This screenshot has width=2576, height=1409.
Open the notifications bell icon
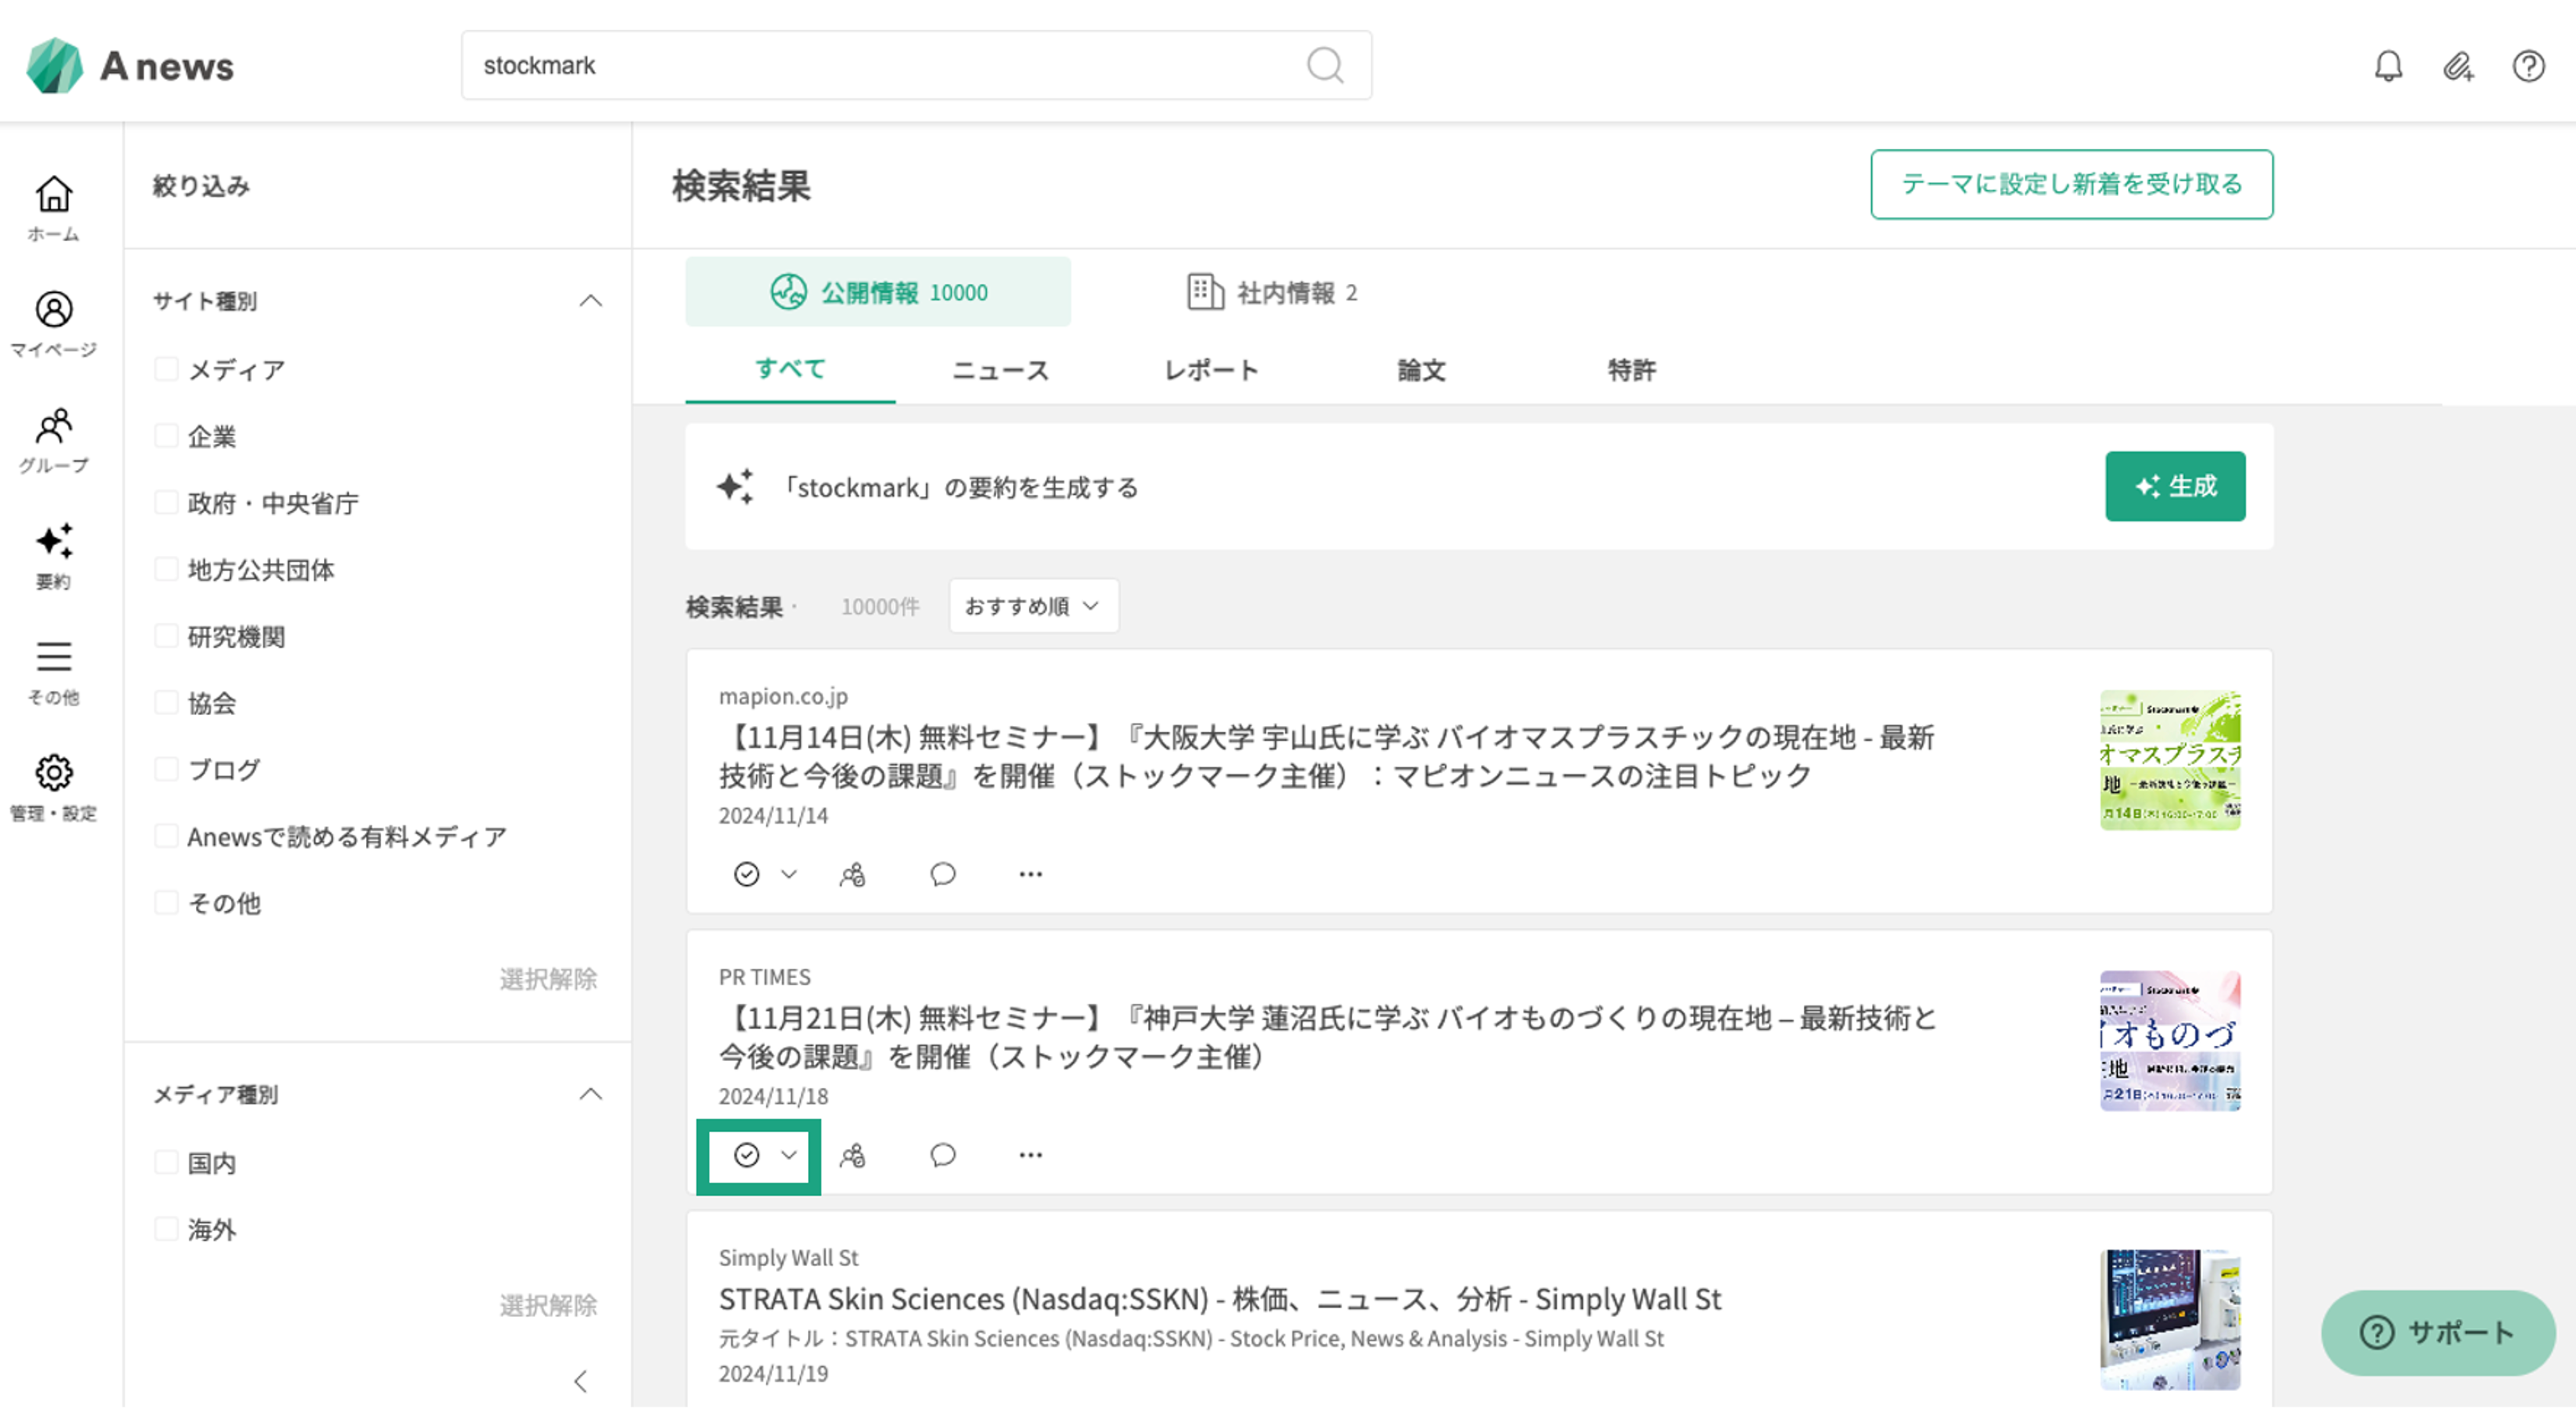2388,66
